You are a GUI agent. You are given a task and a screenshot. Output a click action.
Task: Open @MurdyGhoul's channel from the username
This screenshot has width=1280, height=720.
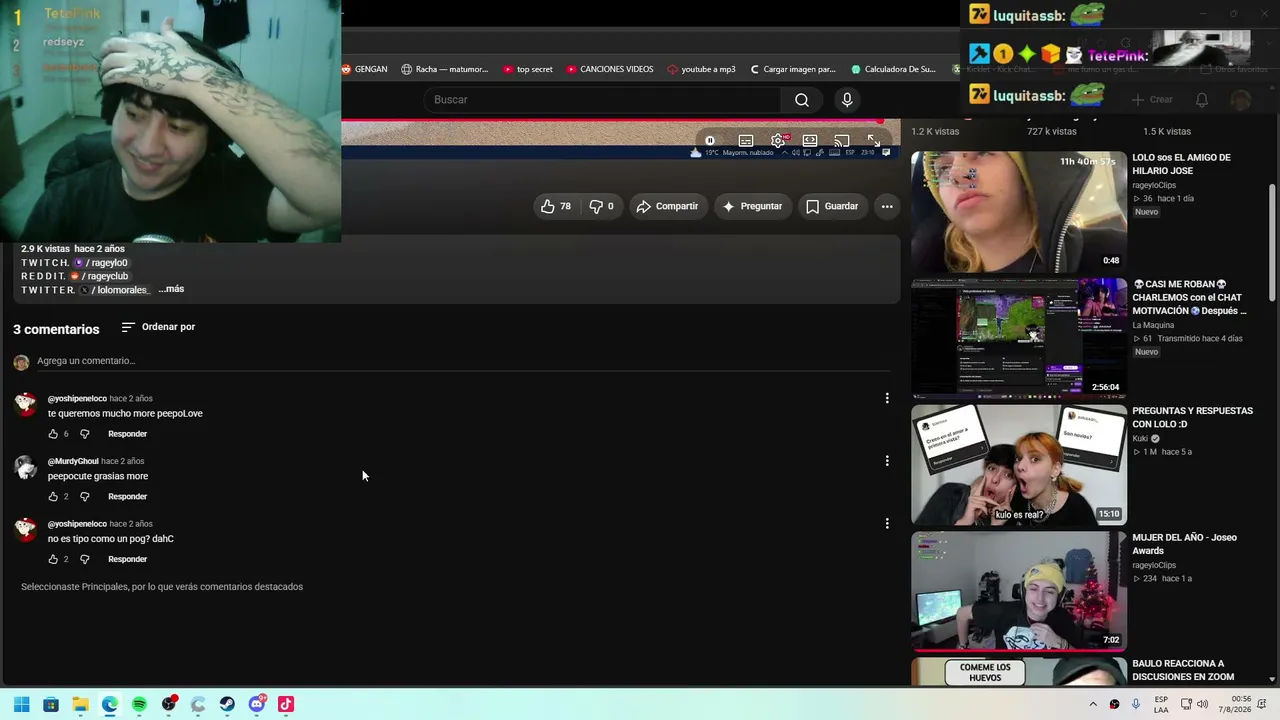point(73,461)
